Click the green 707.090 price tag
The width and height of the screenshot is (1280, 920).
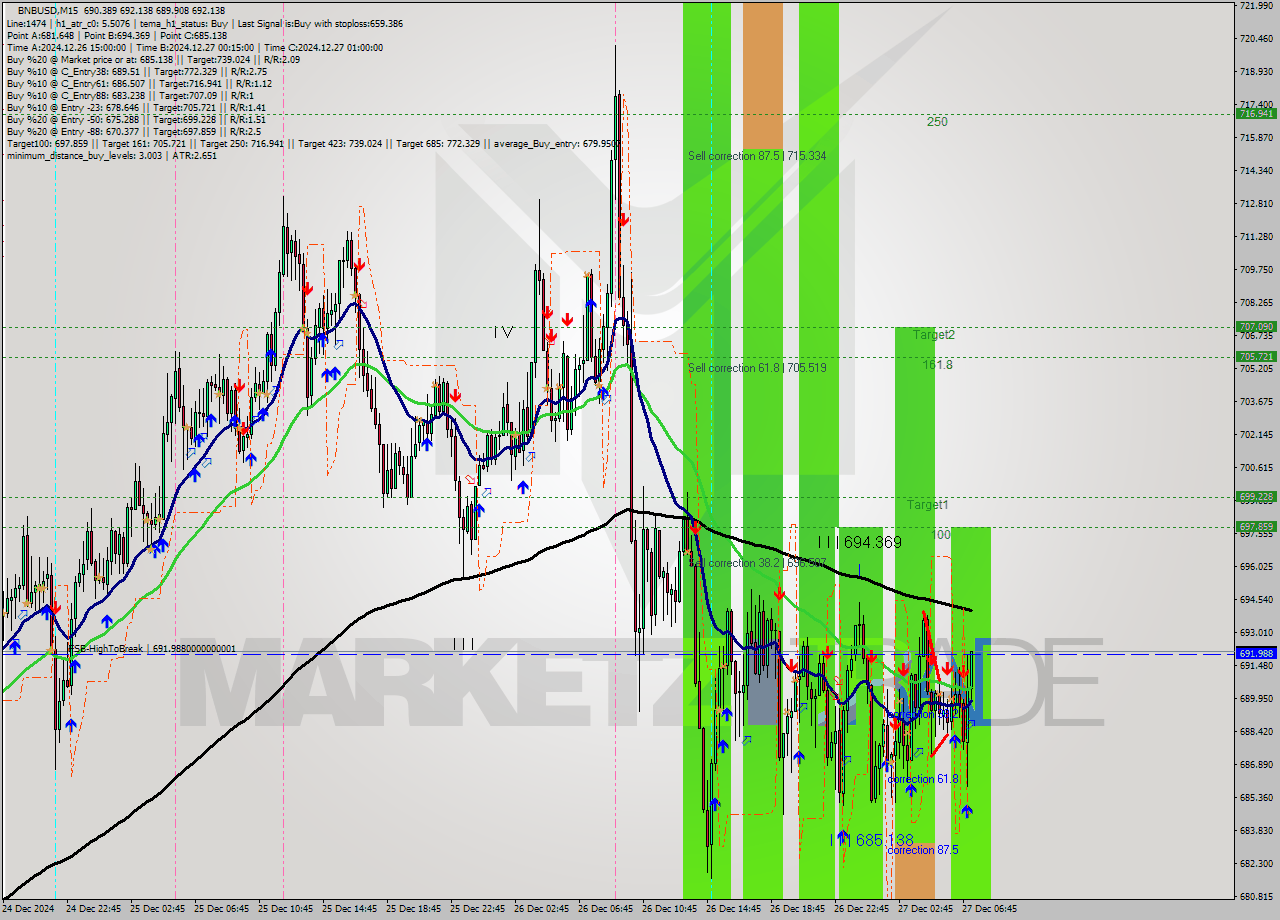[1256, 327]
